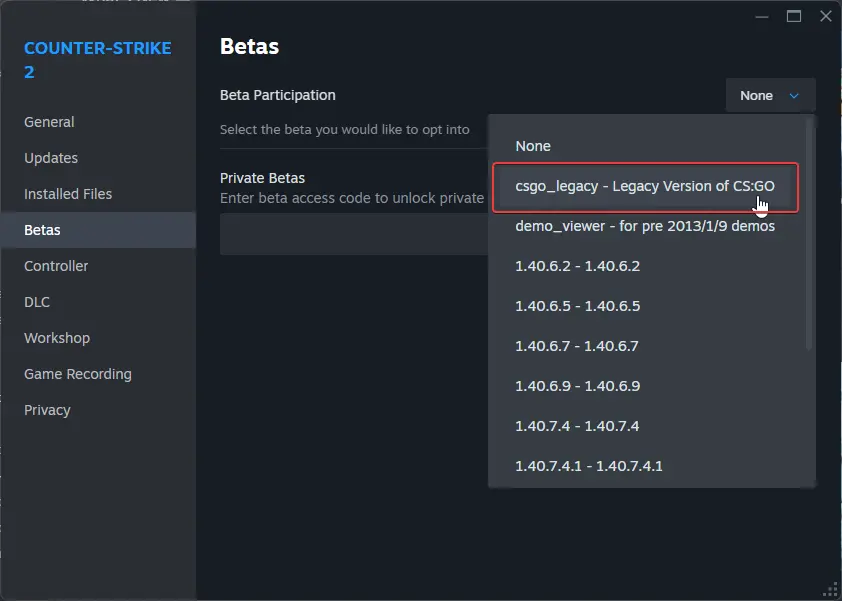Viewport: 842px width, 601px height.
Task: Pick beta version 1.40.6.7
Action: [x=645, y=346]
